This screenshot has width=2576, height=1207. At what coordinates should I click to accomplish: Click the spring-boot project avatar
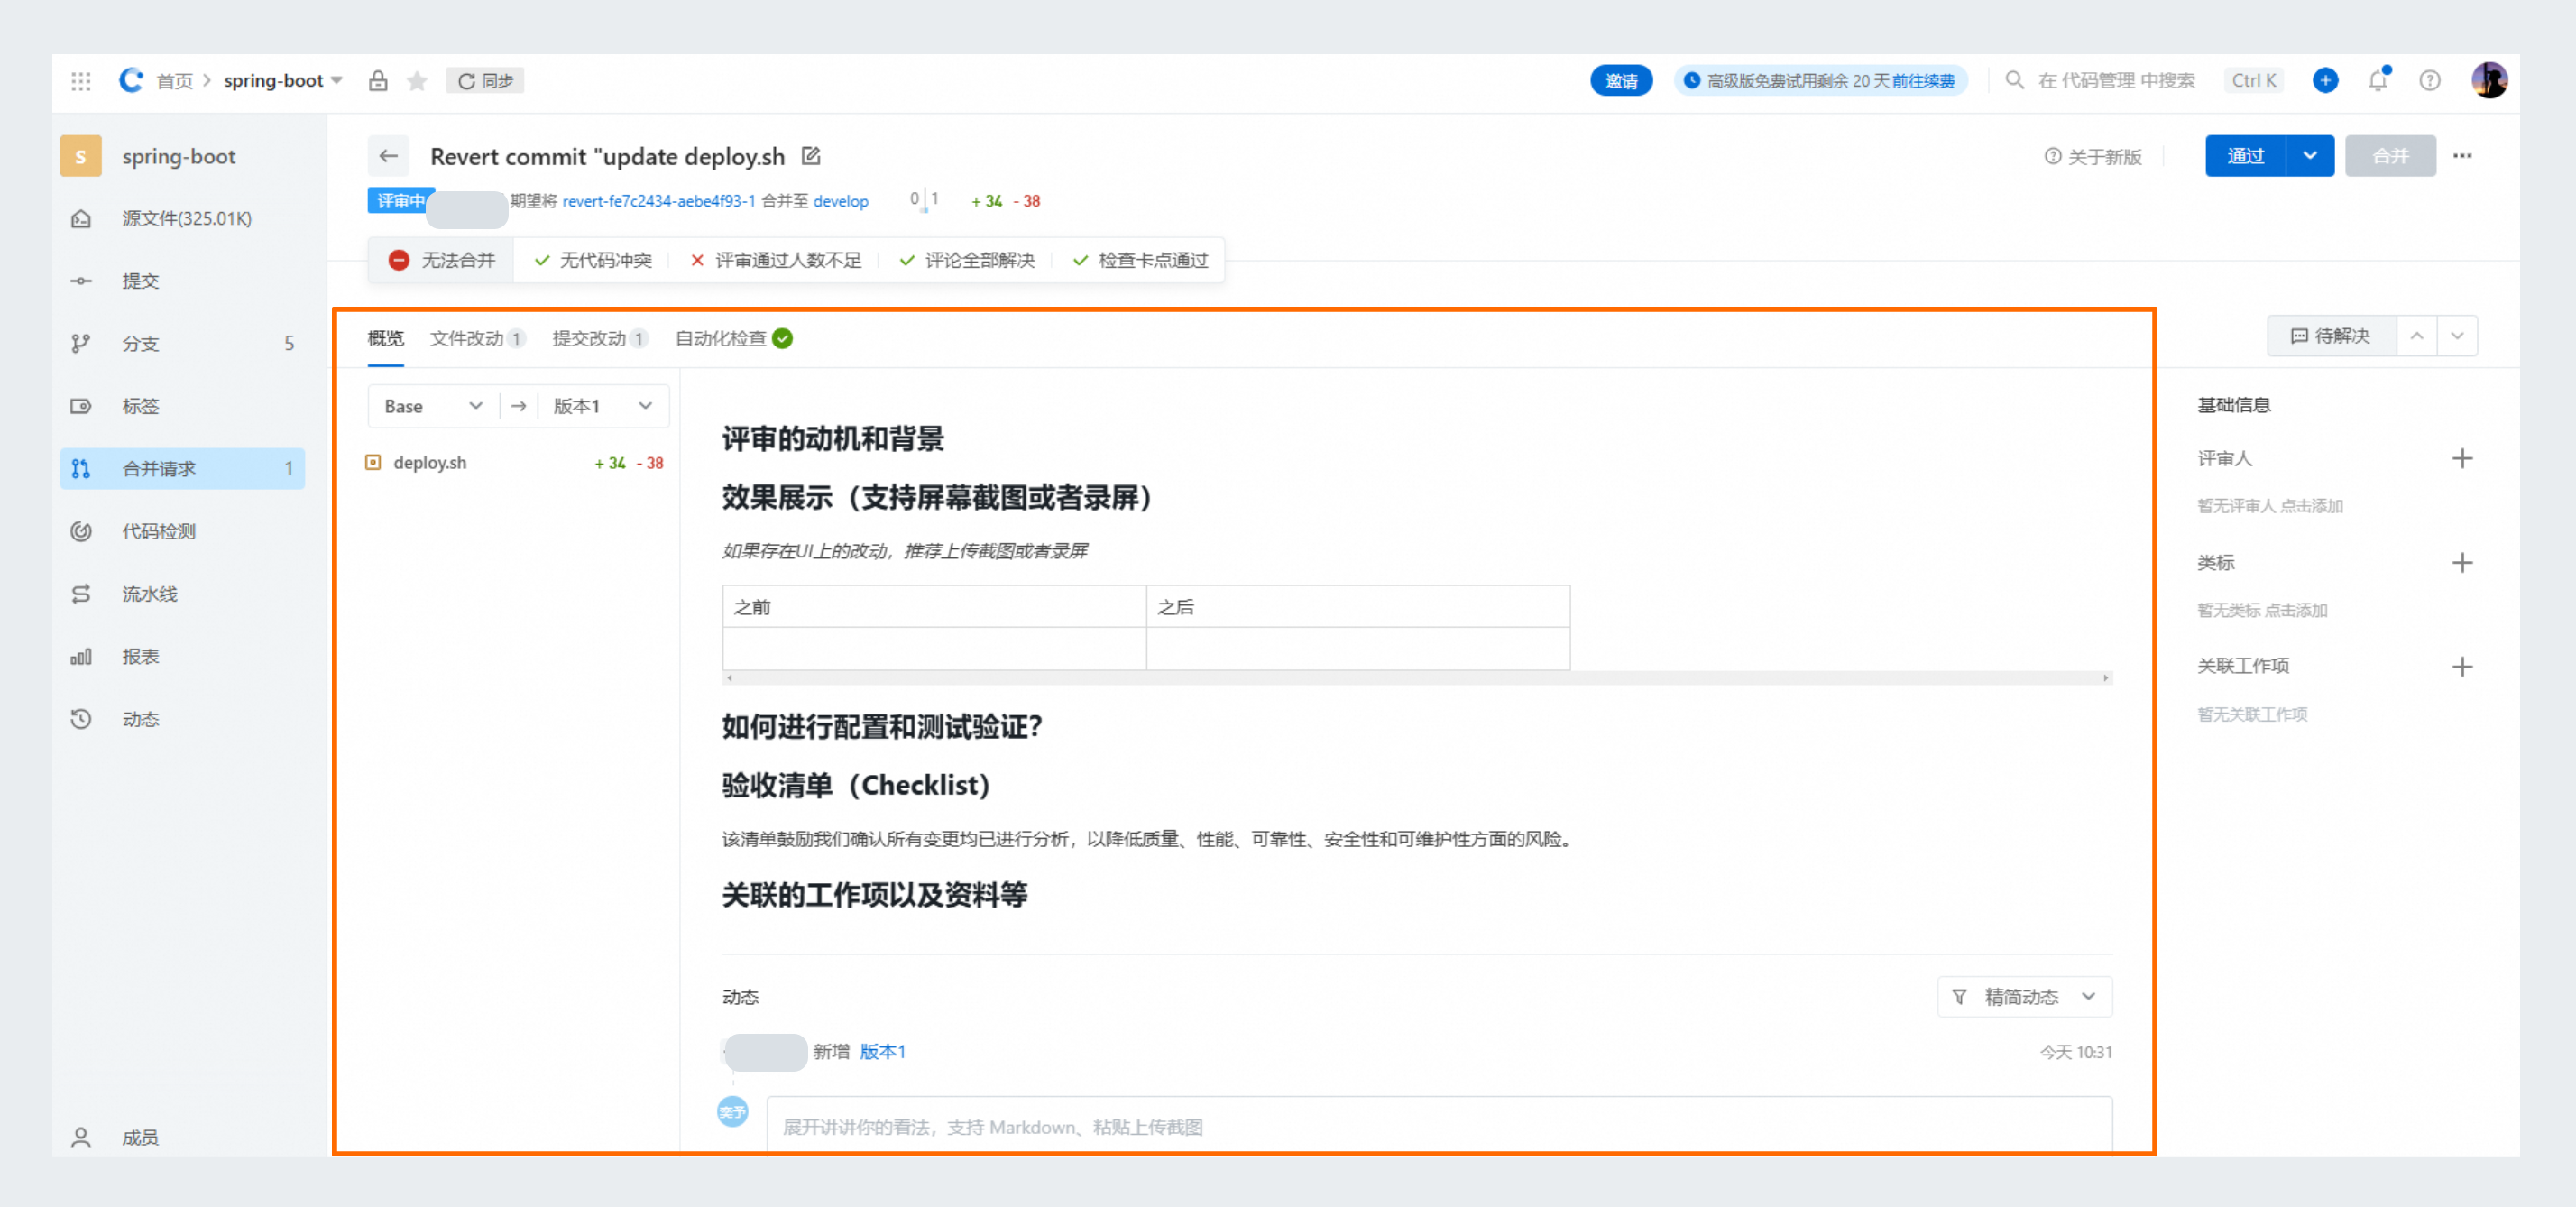coord(81,156)
